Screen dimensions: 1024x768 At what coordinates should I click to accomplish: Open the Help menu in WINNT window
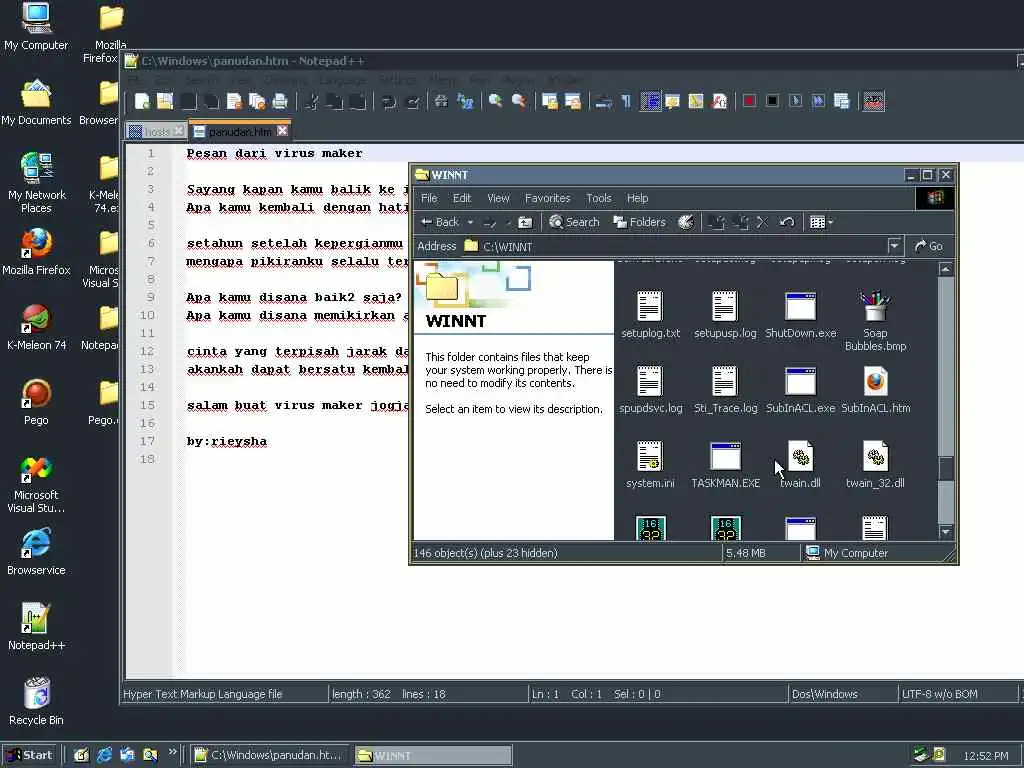pos(637,199)
